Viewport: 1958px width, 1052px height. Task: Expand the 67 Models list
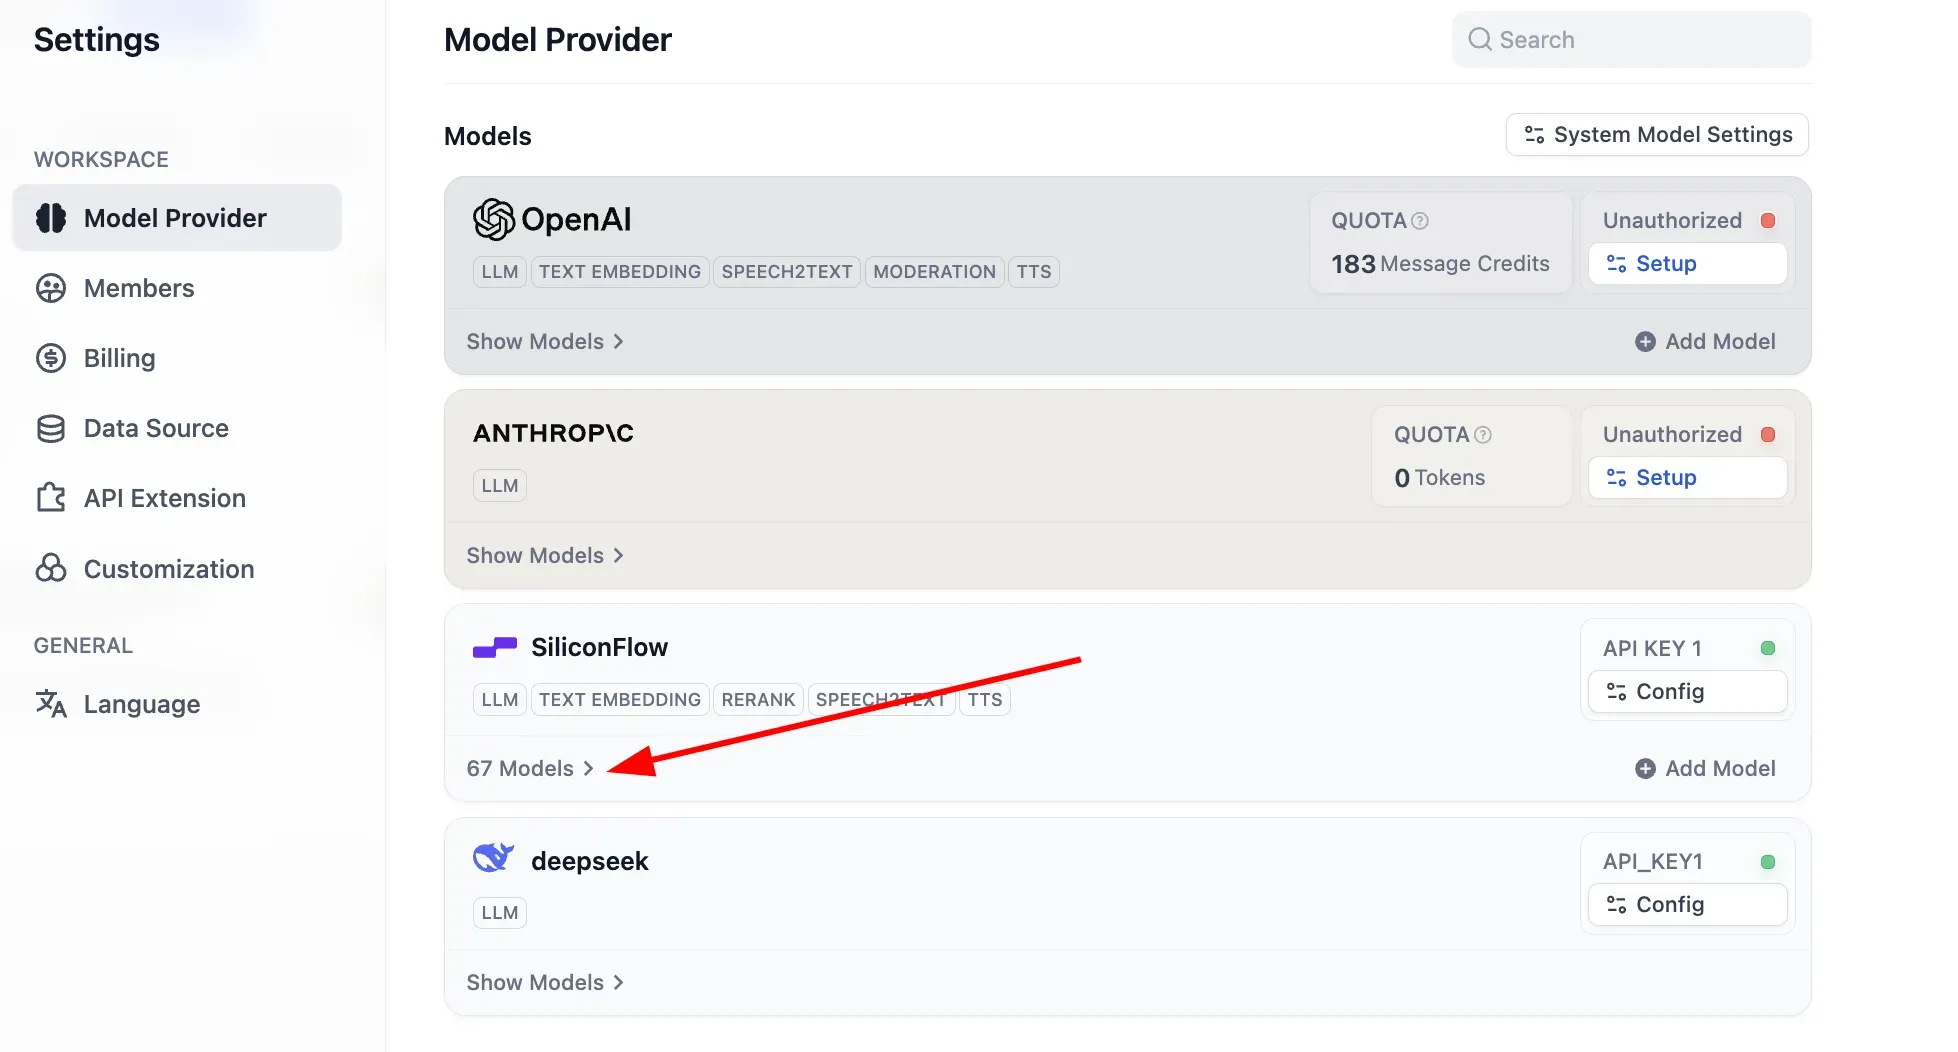[x=530, y=769]
